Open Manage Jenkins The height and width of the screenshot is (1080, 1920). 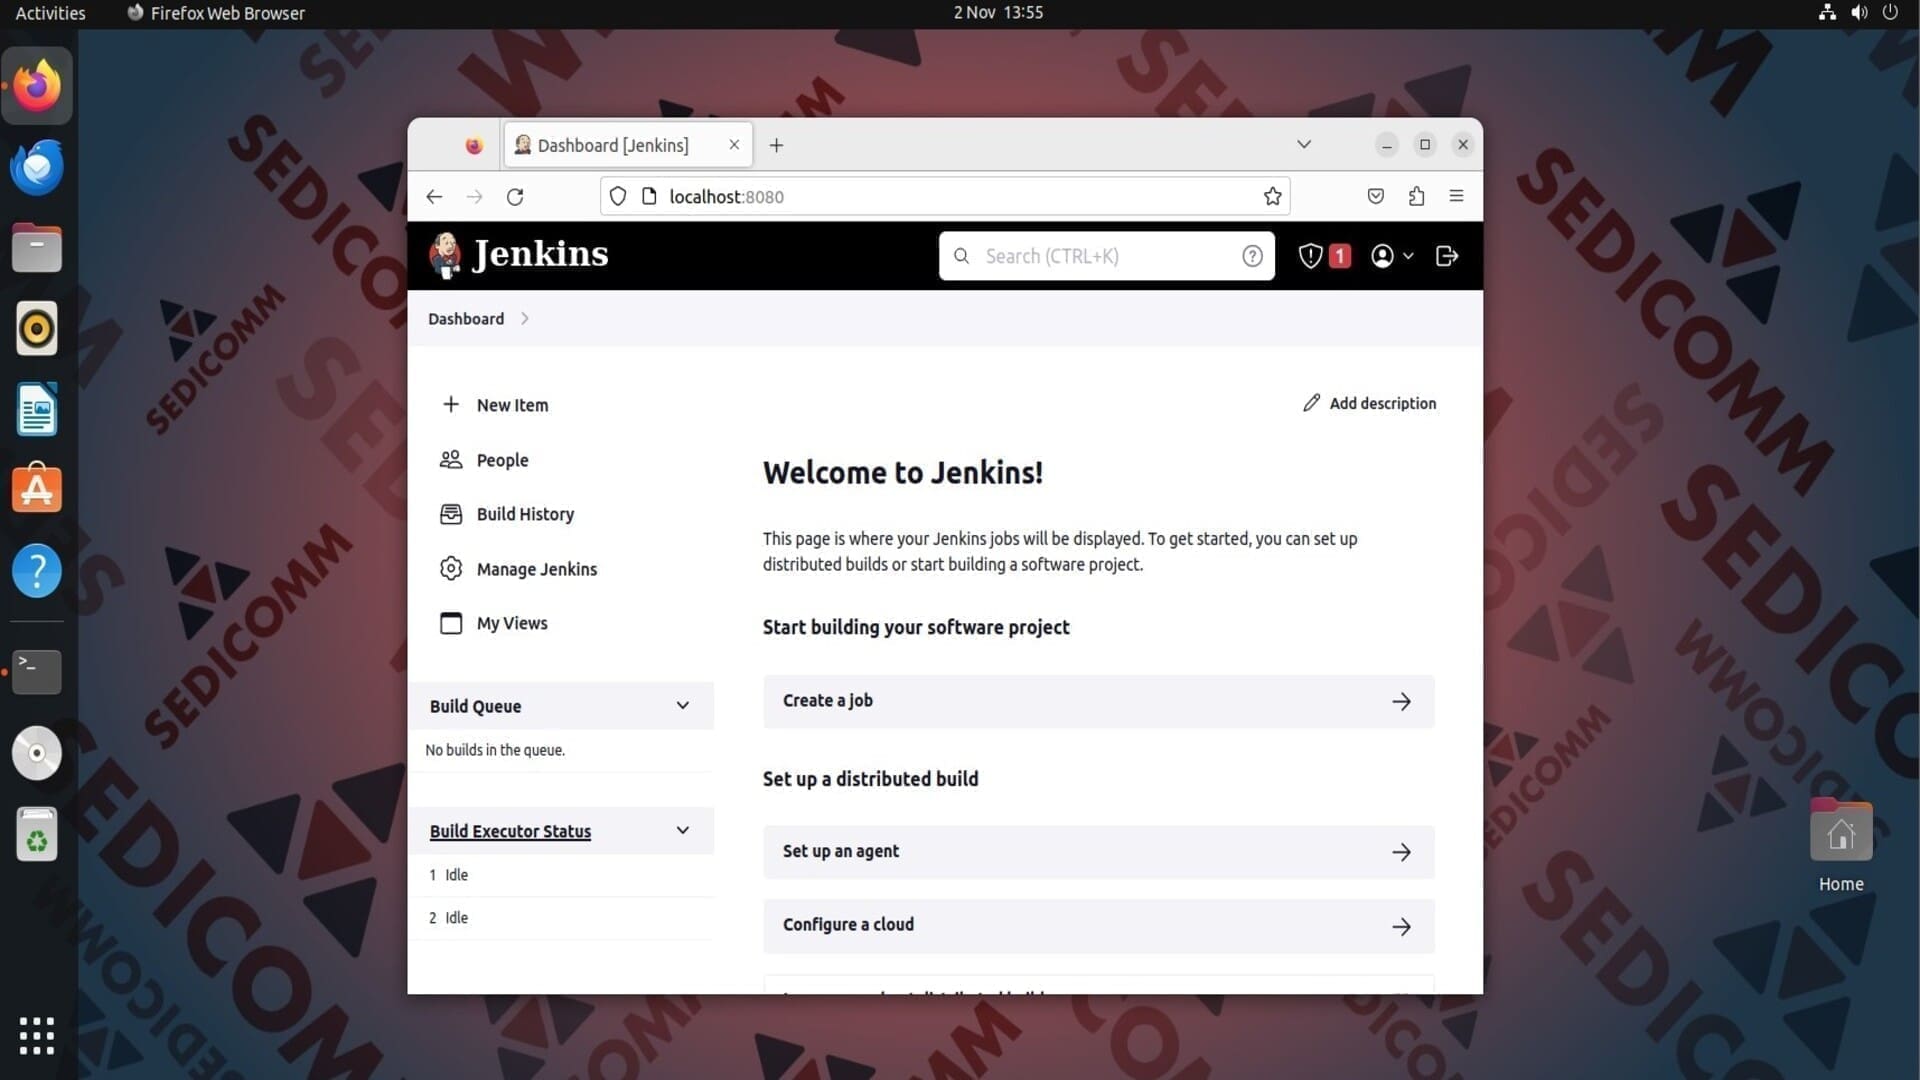536,569
